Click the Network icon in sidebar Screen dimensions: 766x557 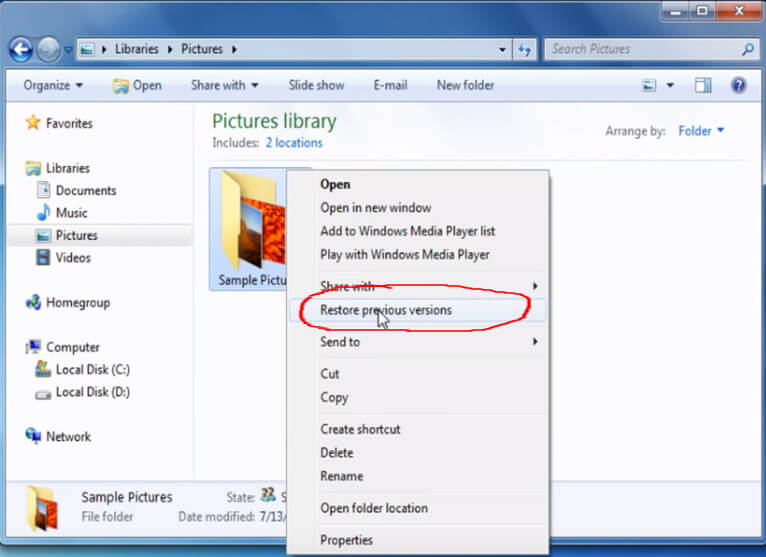tap(33, 436)
